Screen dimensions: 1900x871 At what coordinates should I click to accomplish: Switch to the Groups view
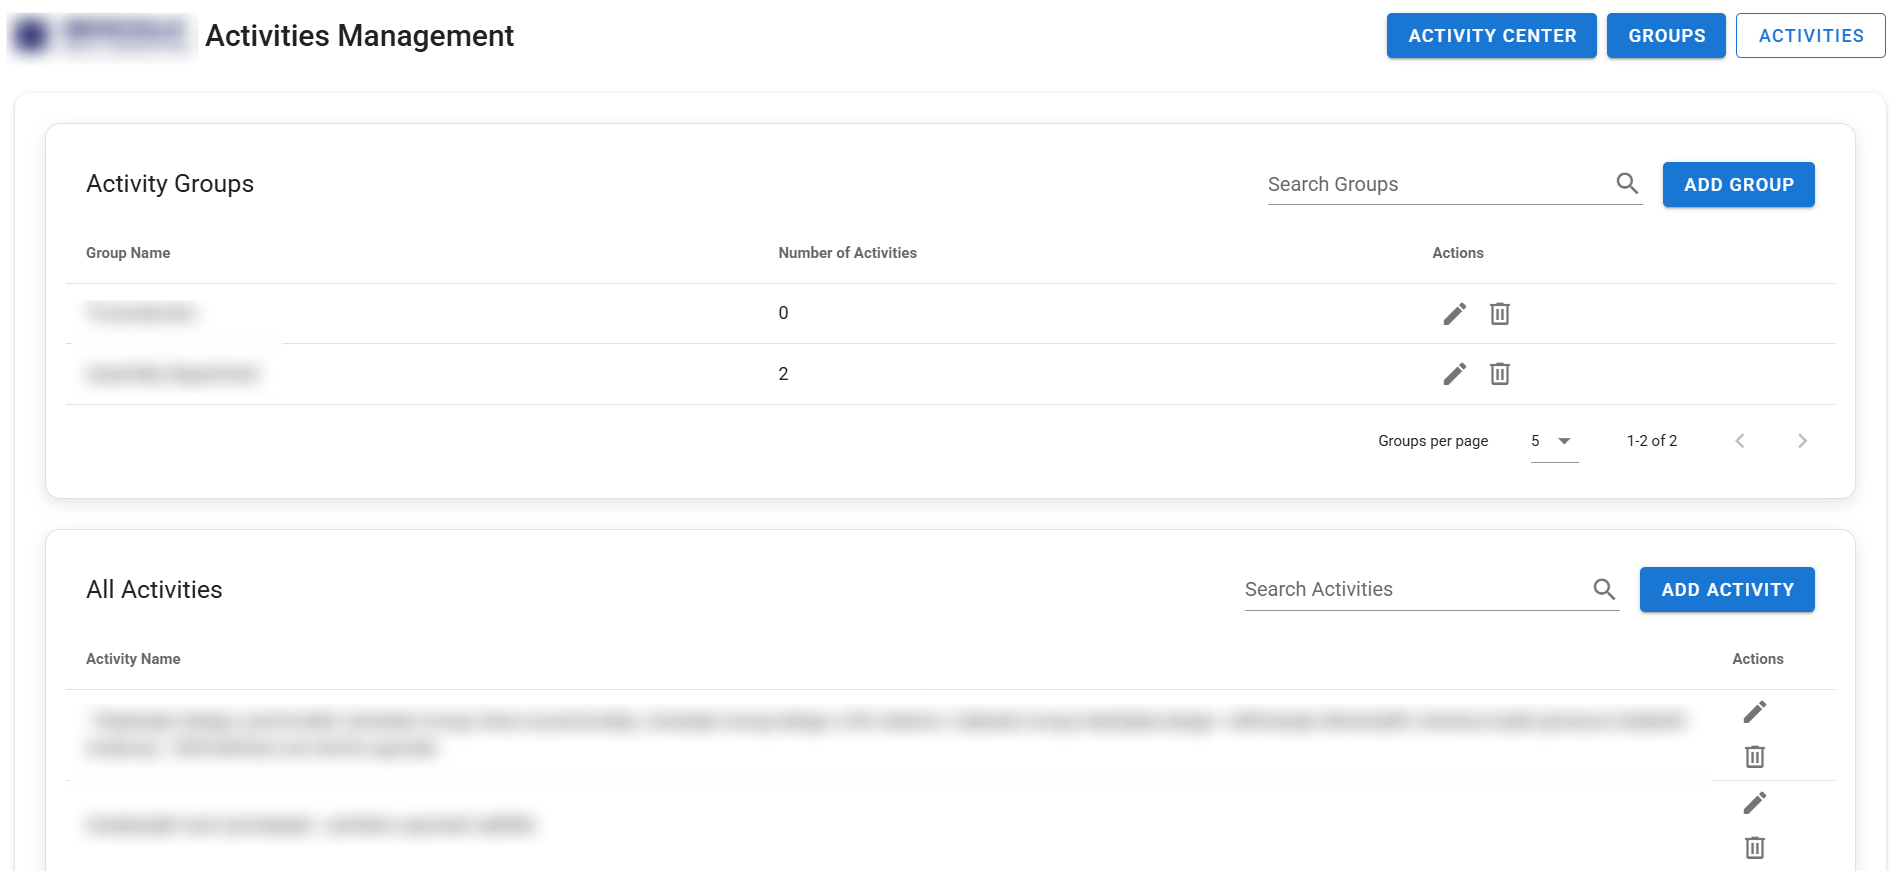(x=1666, y=35)
